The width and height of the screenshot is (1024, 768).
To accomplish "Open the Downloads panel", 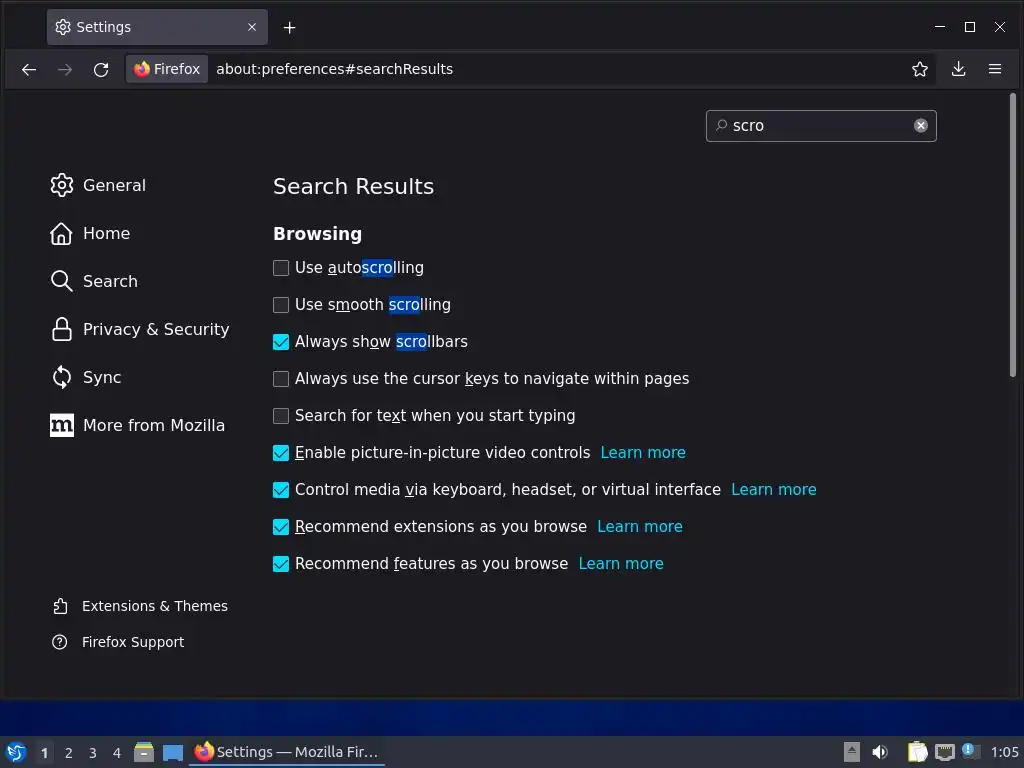I will [958, 69].
